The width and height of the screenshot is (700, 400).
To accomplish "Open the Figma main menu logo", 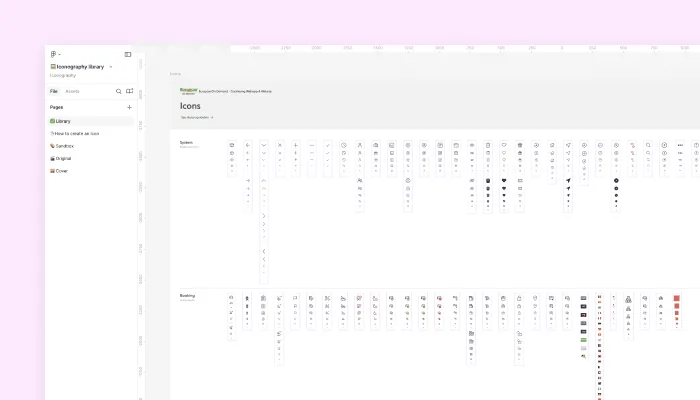I will [53, 54].
